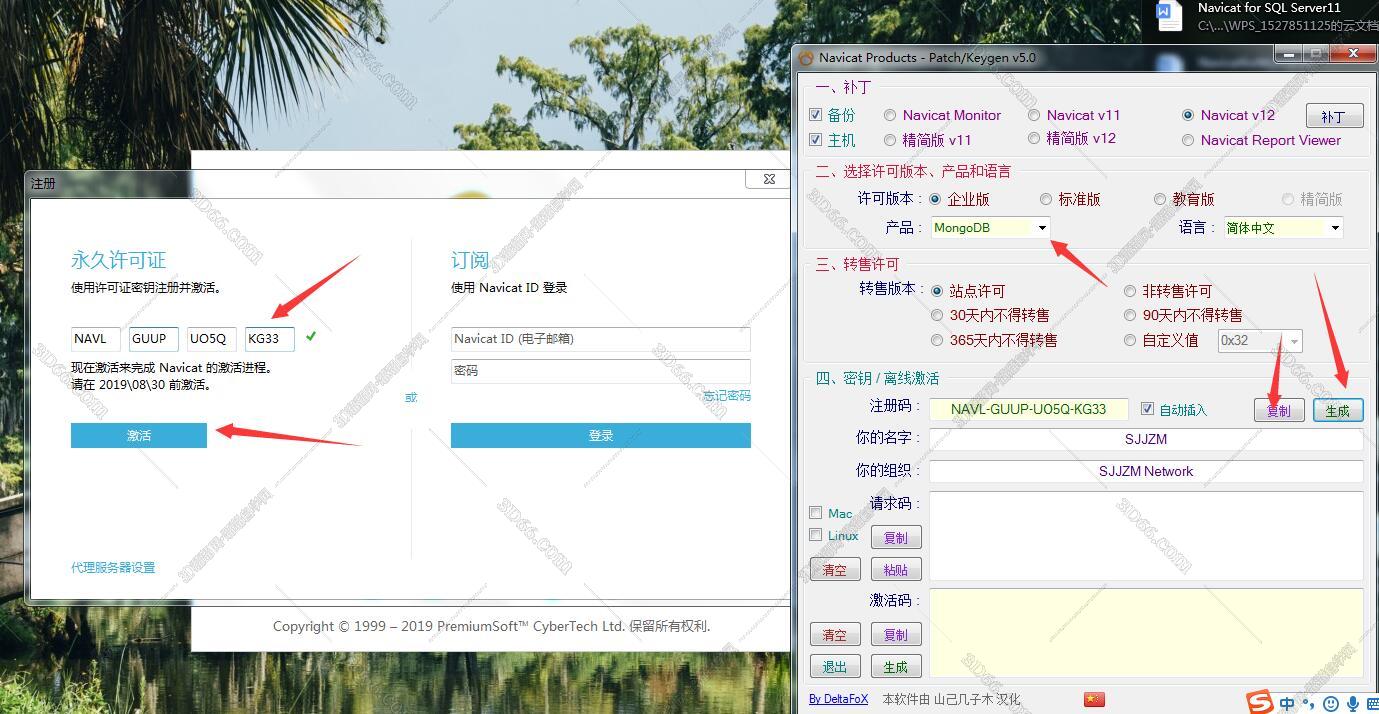
Task: Toggle the 主机 host checkbox
Action: pyautogui.click(x=815, y=140)
